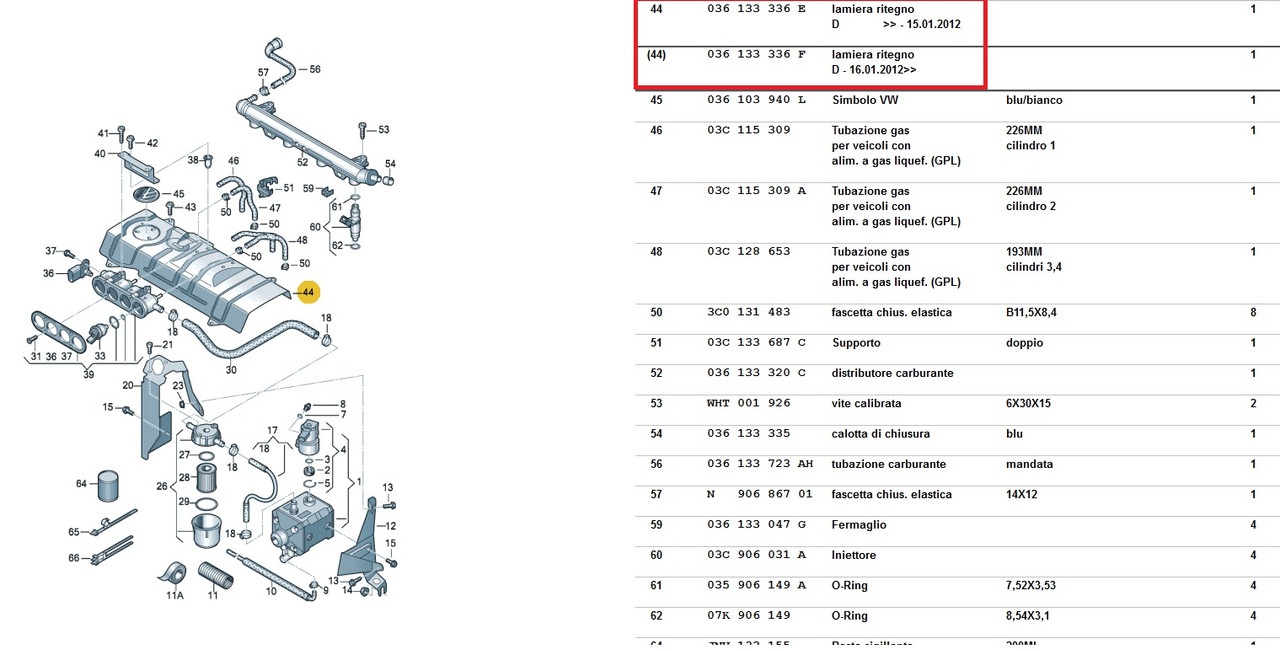This screenshot has width=1280, height=651.
Task: Select the 'calotta di chiusura' description
Action: click(x=881, y=434)
